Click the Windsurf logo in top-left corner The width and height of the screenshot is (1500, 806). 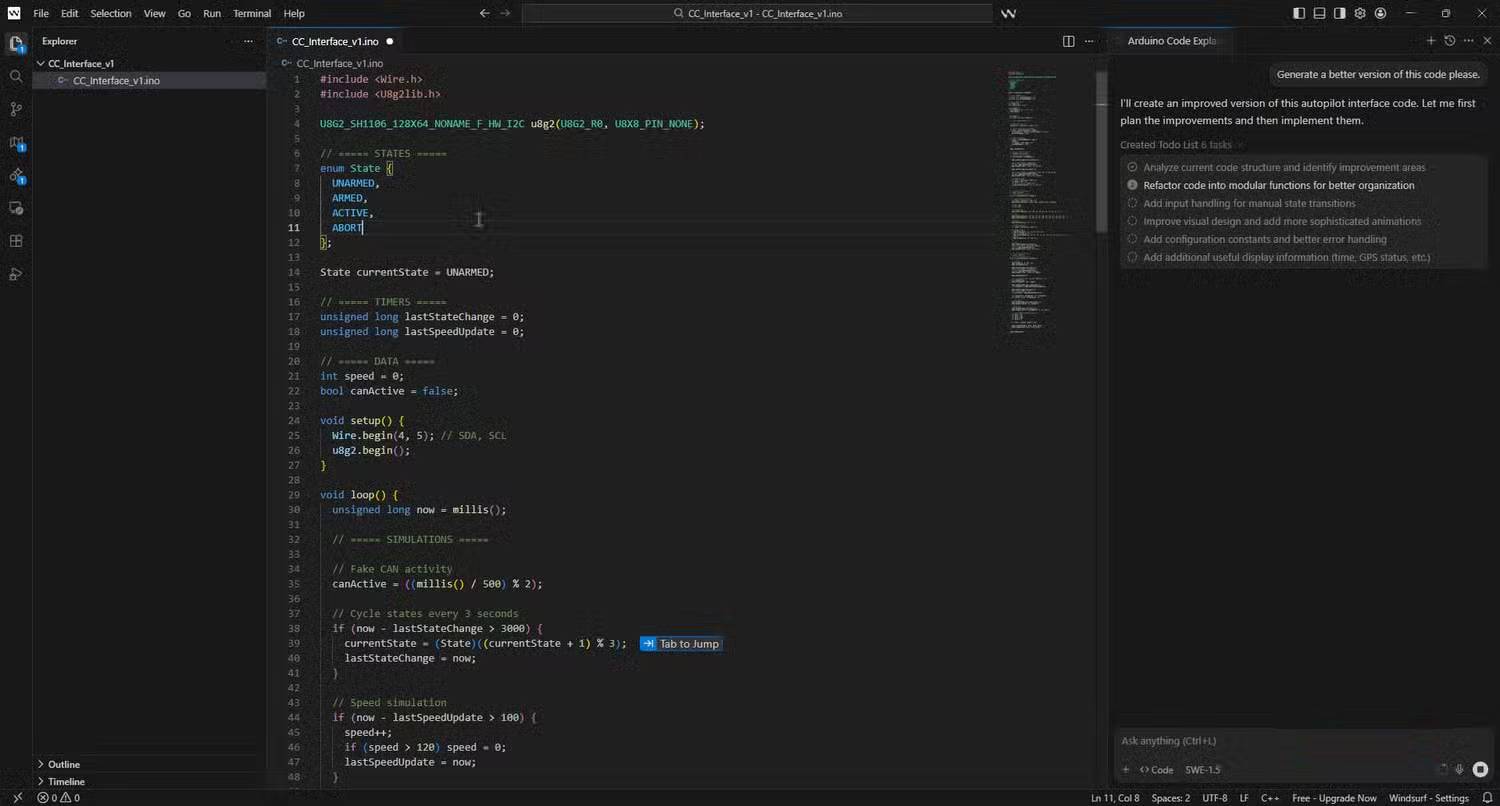[x=14, y=13]
